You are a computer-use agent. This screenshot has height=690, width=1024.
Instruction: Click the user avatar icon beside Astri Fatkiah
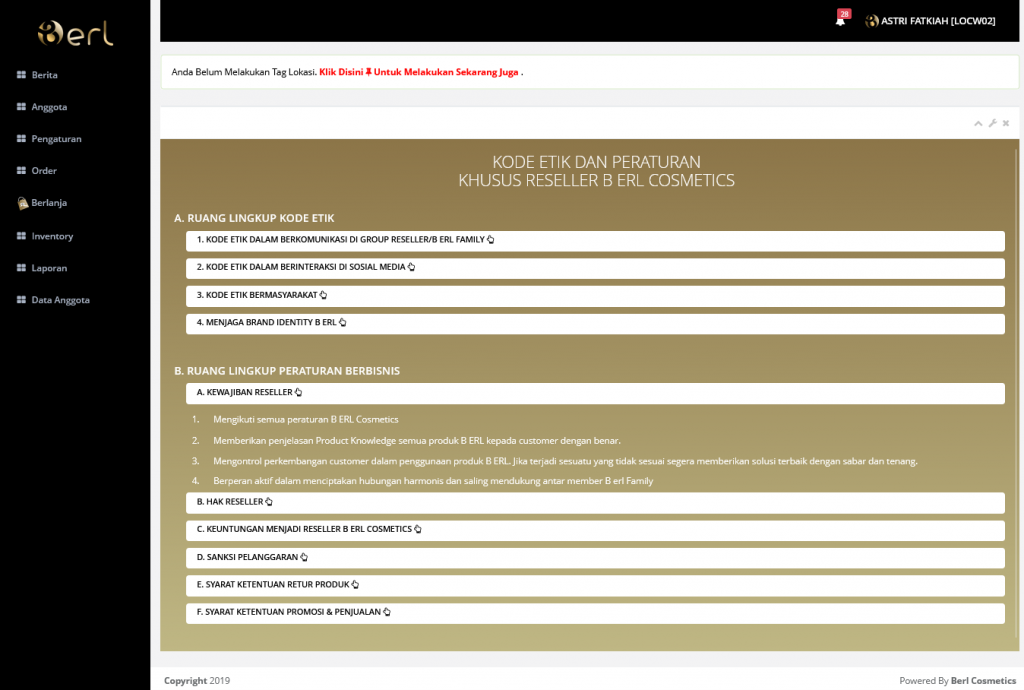pyautogui.click(x=871, y=21)
